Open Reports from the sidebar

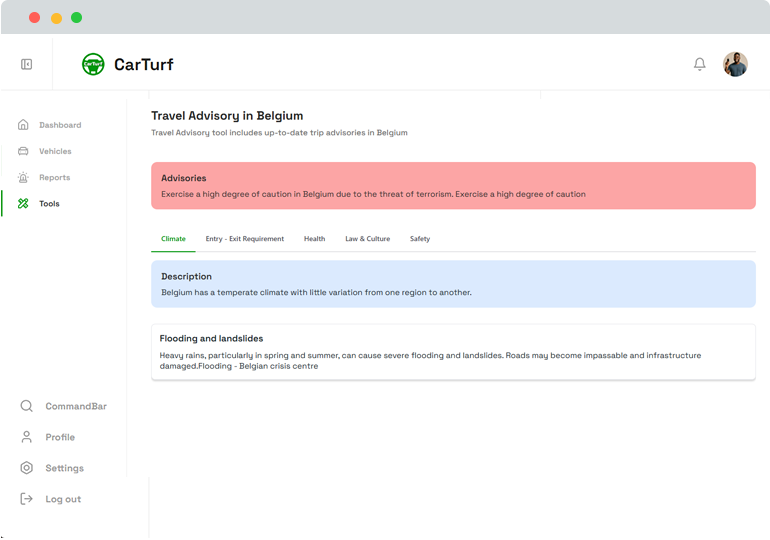54,177
